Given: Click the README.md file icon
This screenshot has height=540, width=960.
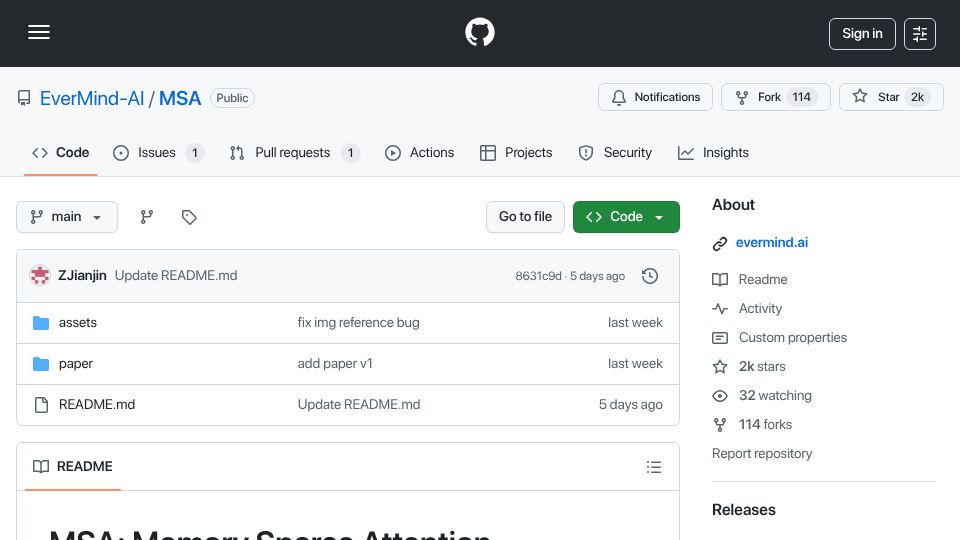Looking at the screenshot, I should (41, 405).
